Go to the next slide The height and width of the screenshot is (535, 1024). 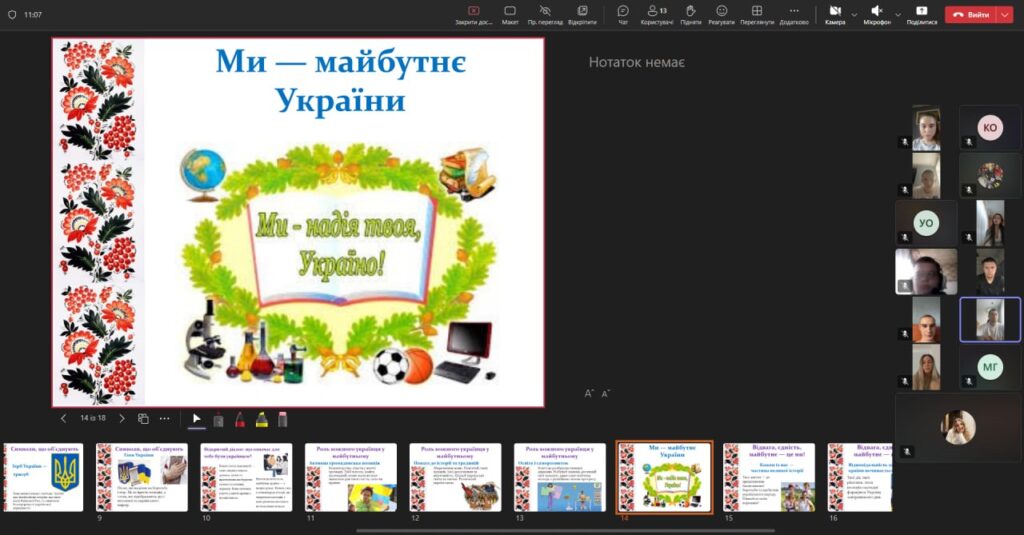pyautogui.click(x=122, y=418)
